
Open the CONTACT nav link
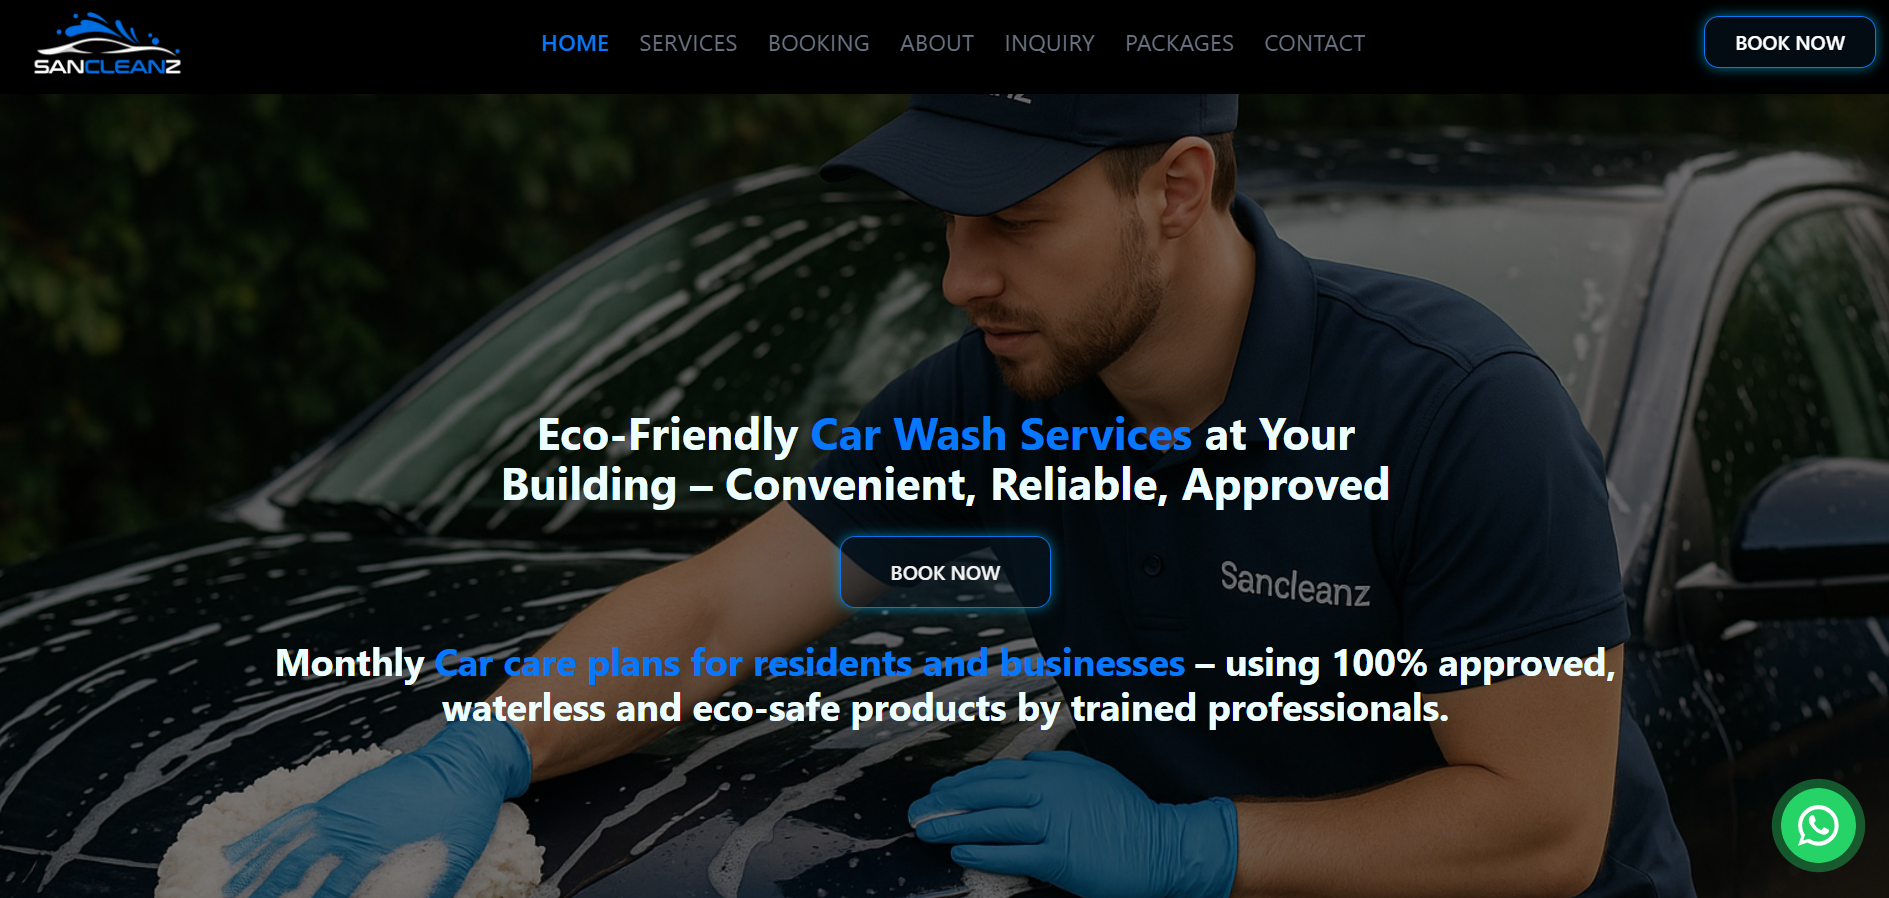point(1314,43)
